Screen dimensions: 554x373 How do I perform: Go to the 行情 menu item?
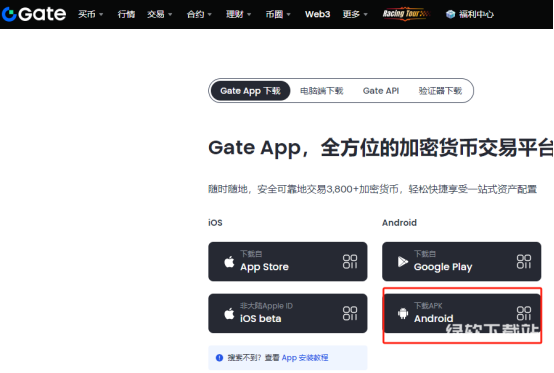[x=126, y=14]
